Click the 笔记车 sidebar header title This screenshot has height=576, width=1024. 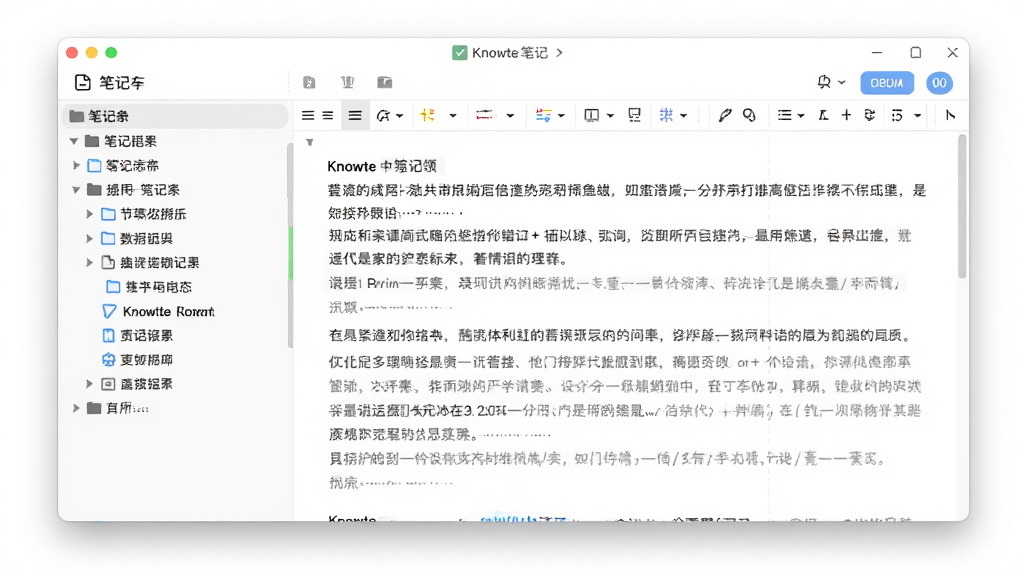click(x=121, y=83)
